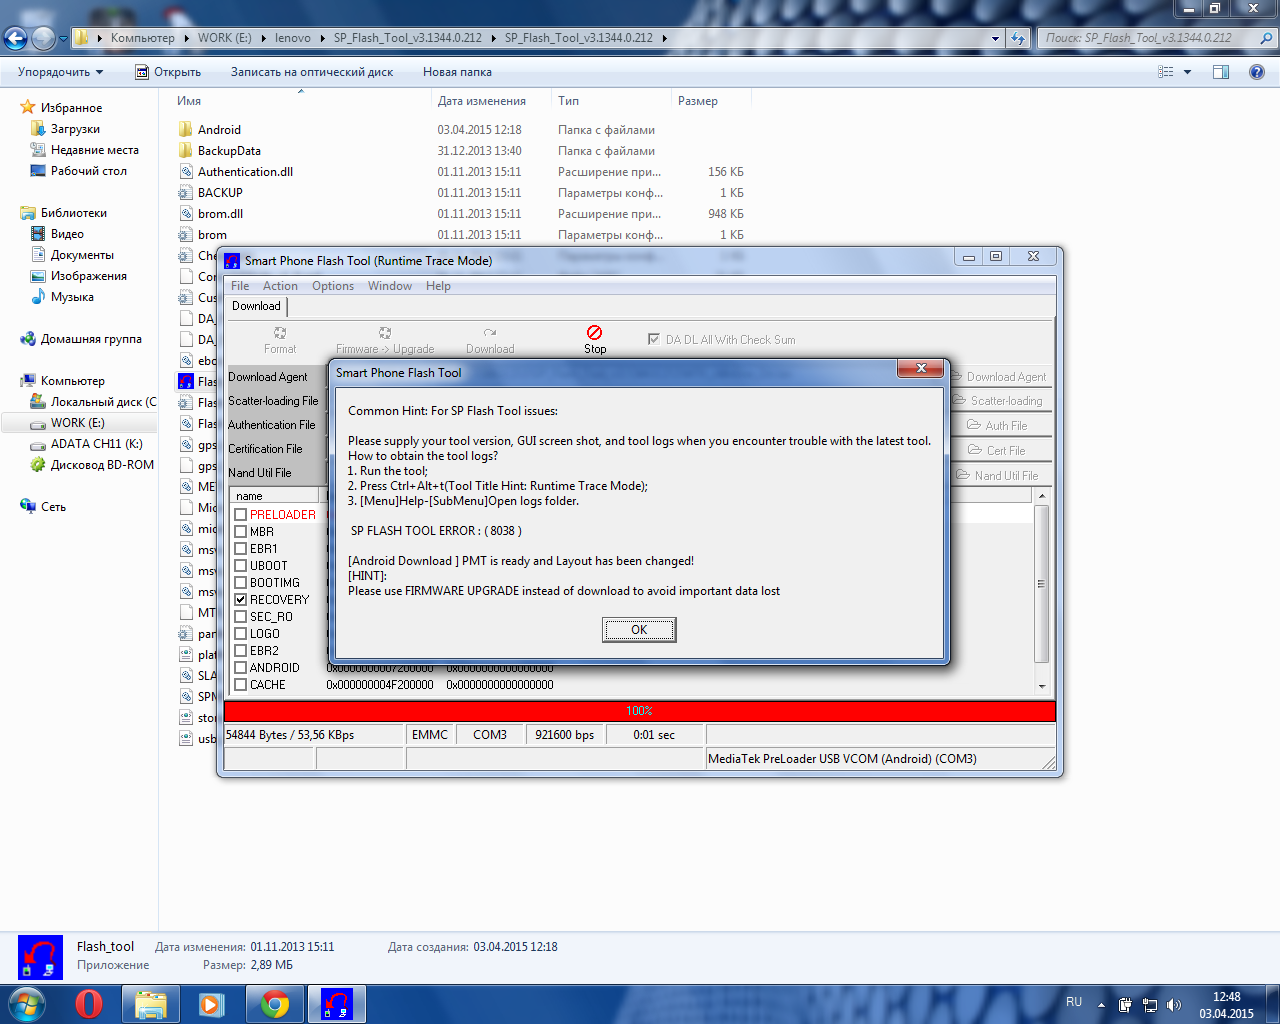Click the Explorer search input field
1280x1024 pixels.
point(1150,38)
